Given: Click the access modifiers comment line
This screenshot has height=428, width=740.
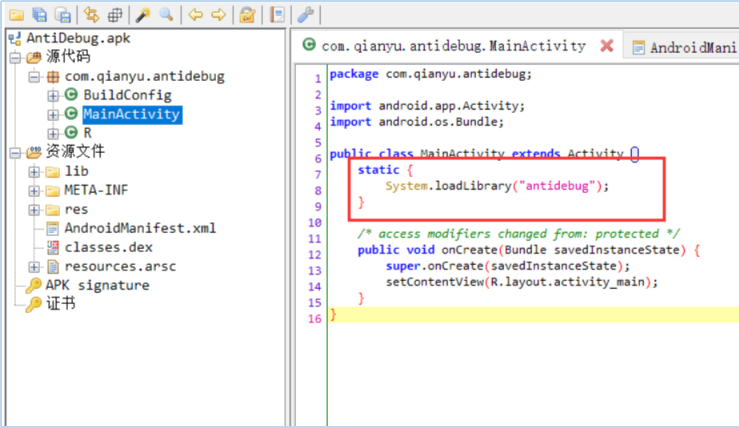Looking at the screenshot, I should [x=518, y=234].
